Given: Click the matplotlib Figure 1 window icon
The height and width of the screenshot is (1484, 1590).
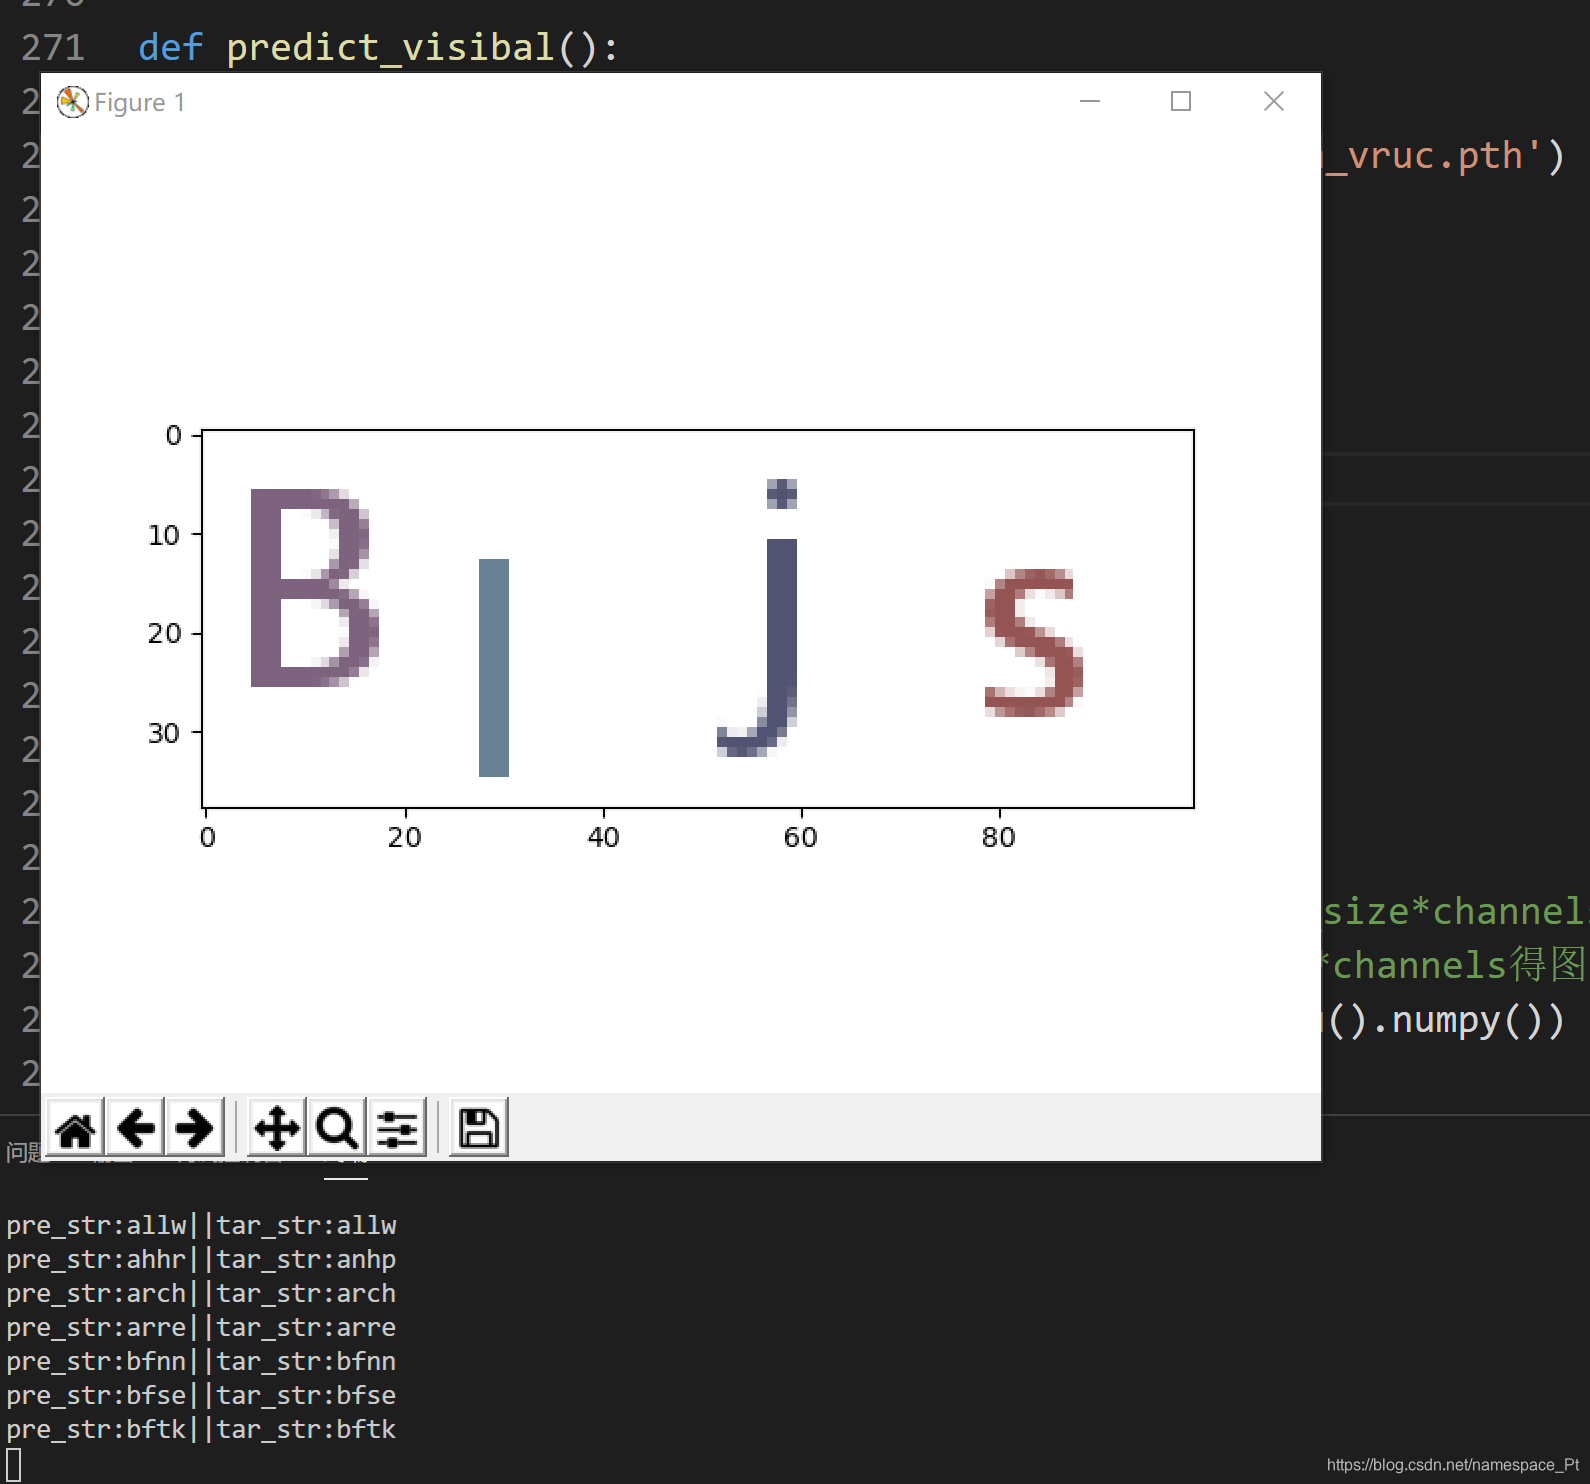Looking at the screenshot, I should tap(72, 102).
